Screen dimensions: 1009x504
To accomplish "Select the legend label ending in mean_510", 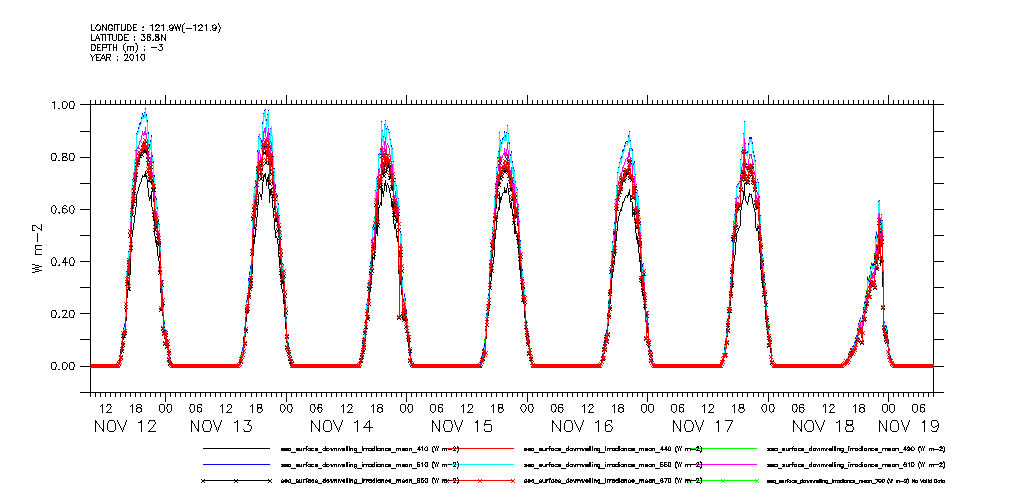I will [370, 465].
